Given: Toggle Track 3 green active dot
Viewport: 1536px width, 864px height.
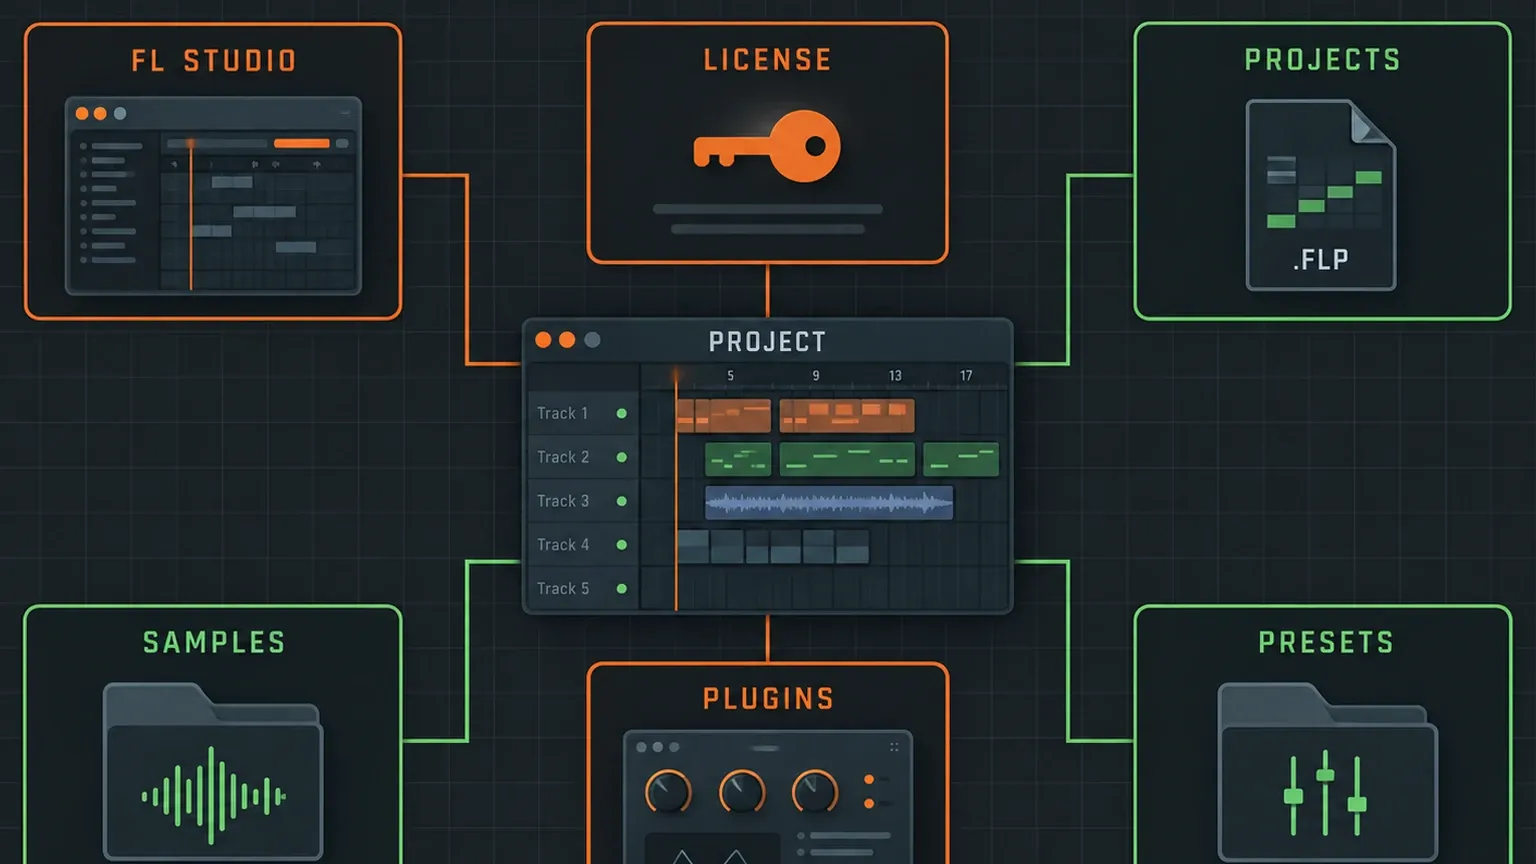Looking at the screenshot, I should pyautogui.click(x=621, y=501).
